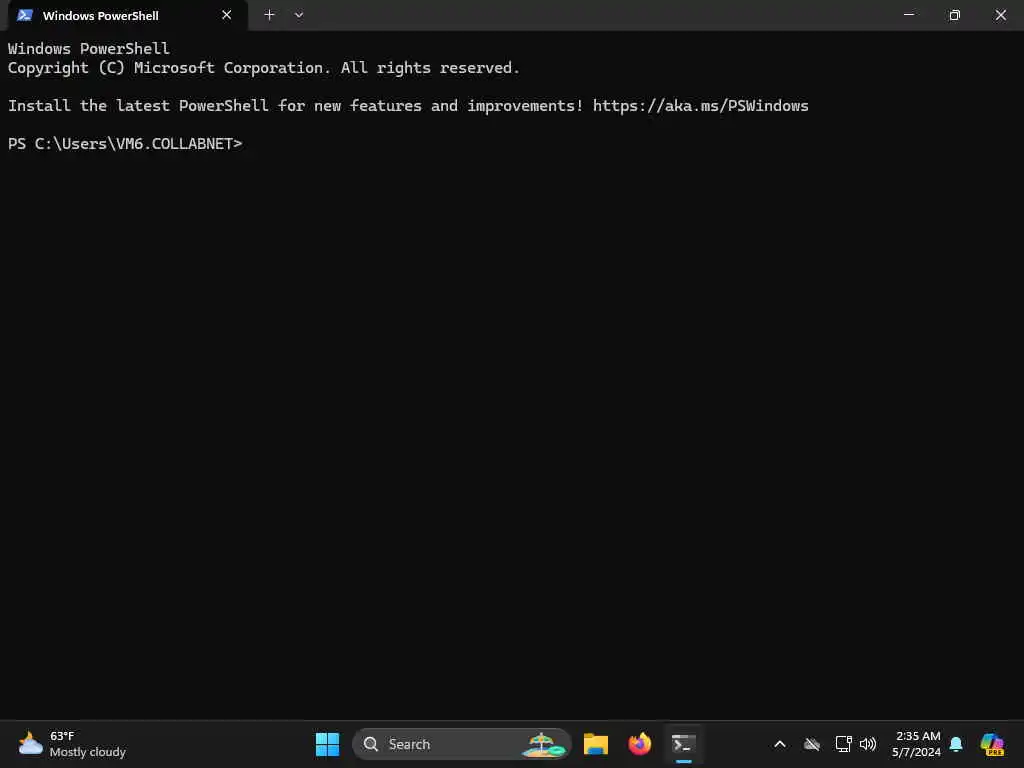This screenshot has width=1024, height=768.
Task: Open the weather widget showing 63°F
Action: click(72, 744)
